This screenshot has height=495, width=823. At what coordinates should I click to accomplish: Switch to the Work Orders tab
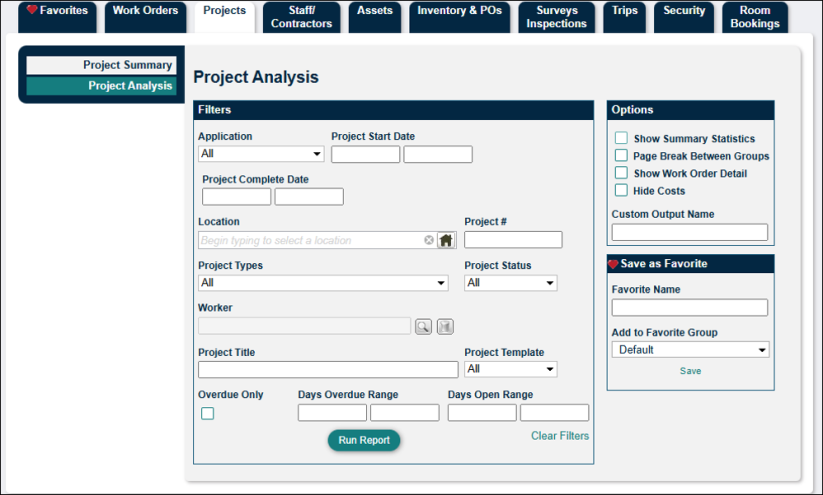(x=145, y=17)
